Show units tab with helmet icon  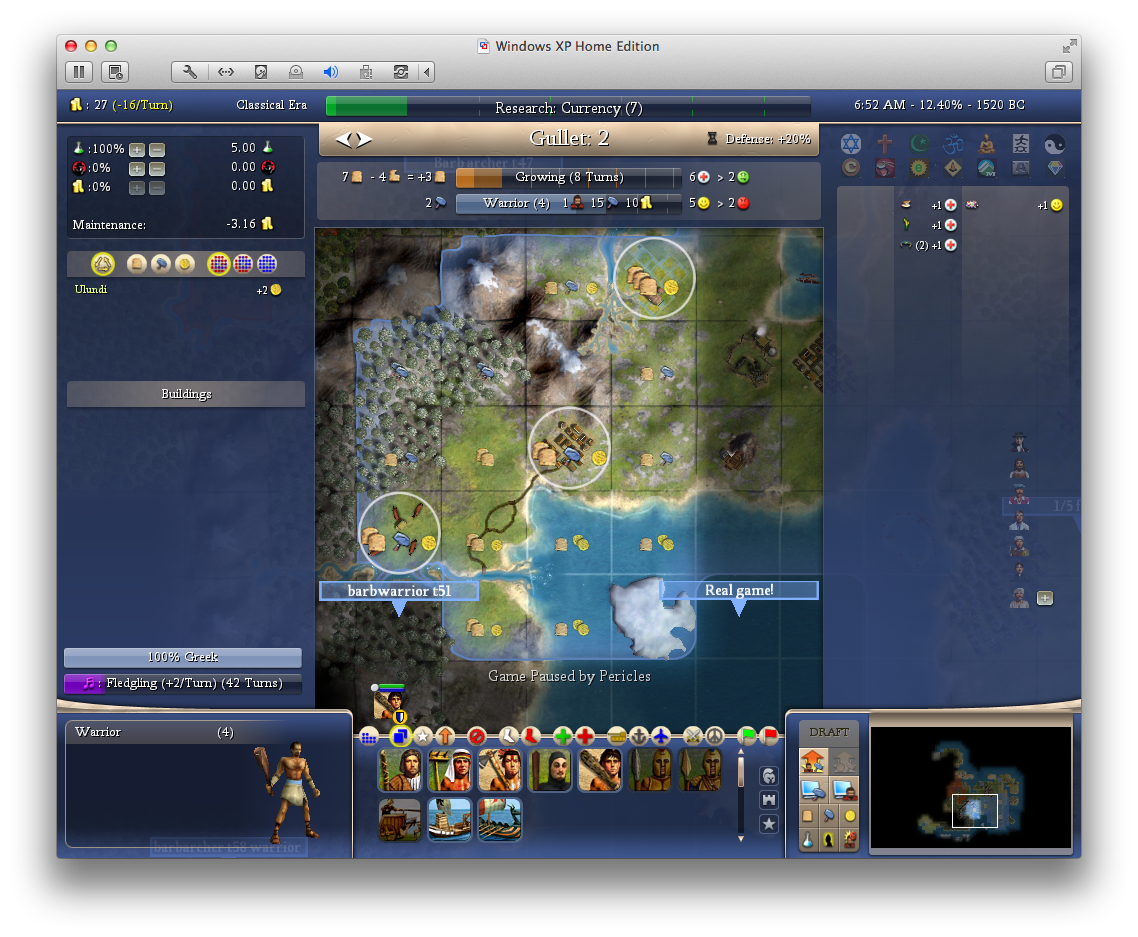tap(769, 776)
